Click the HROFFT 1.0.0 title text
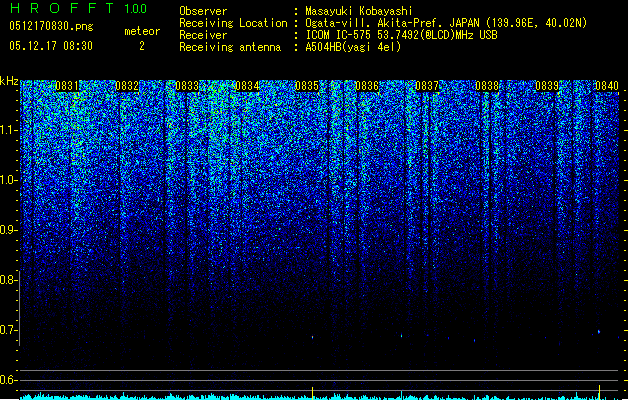 (79, 8)
